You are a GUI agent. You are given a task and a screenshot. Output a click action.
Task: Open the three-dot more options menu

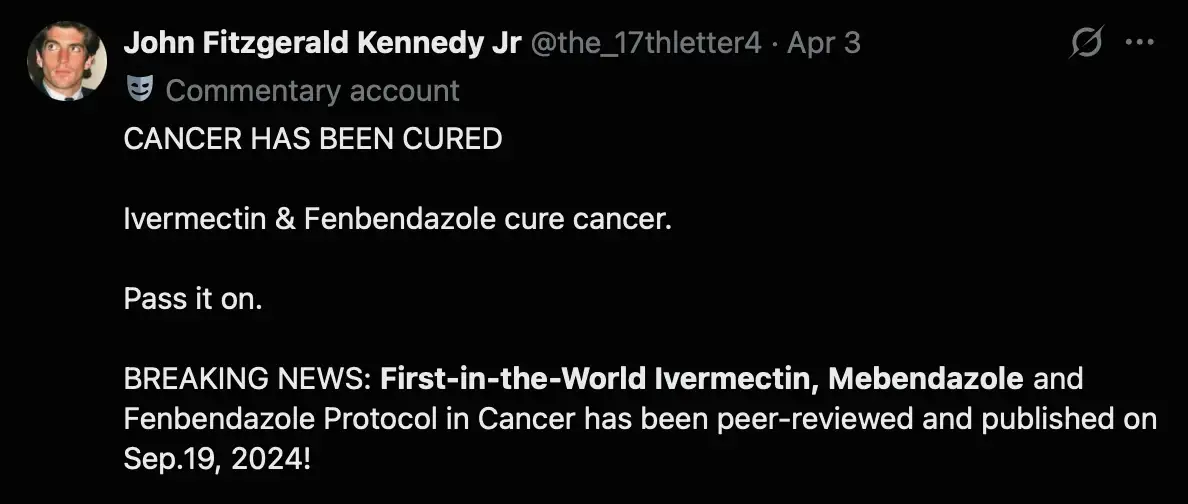[x=1140, y=42]
